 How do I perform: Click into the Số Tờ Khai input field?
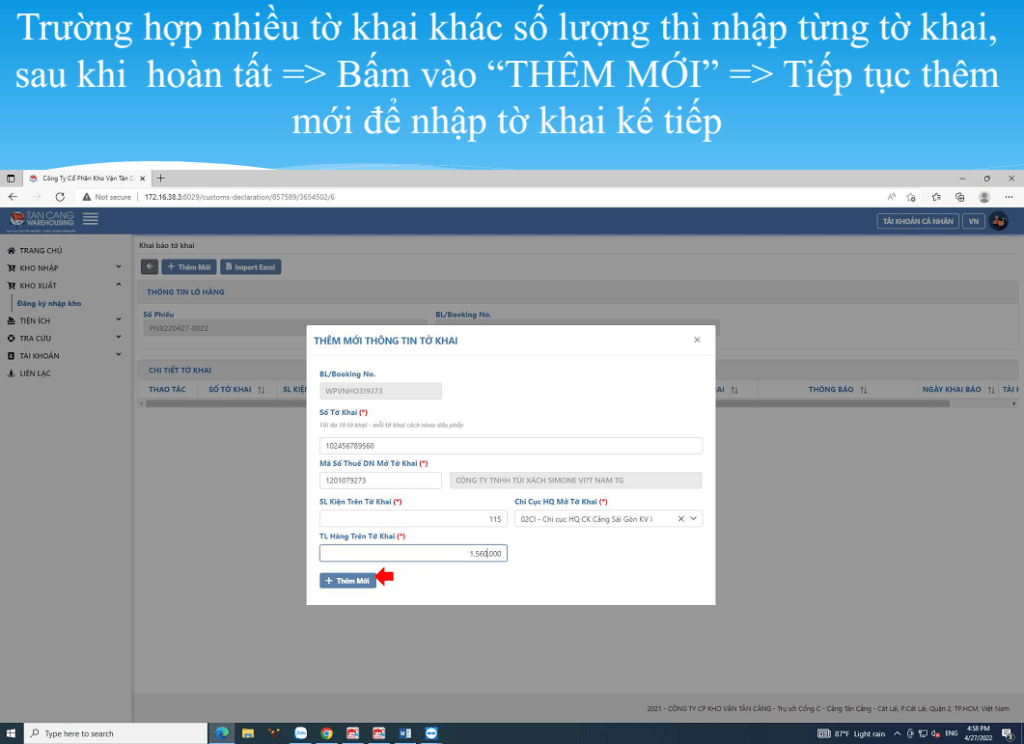510,445
